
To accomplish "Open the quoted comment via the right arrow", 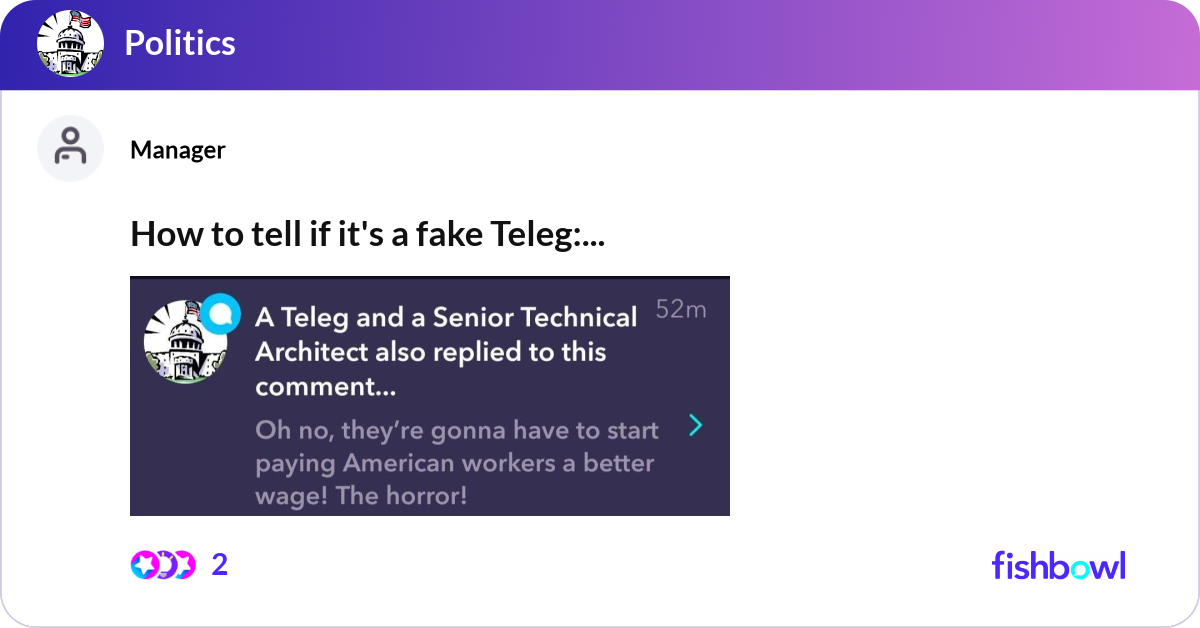I will (x=696, y=425).
